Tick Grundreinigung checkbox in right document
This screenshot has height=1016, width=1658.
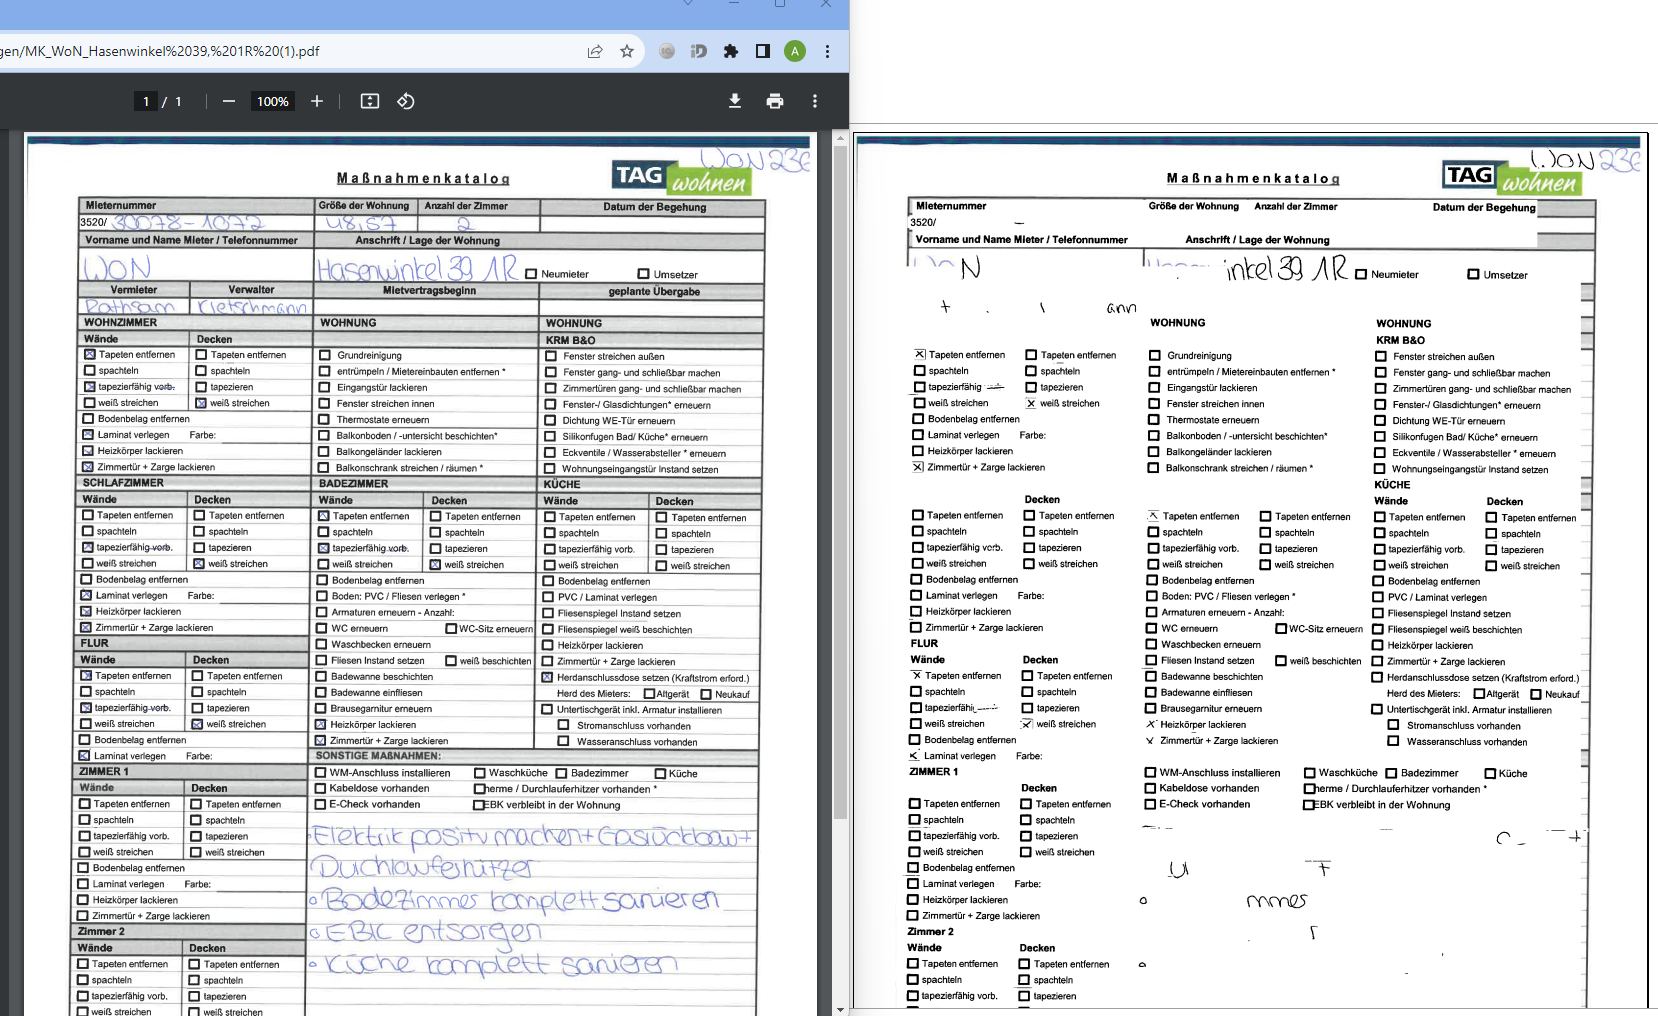click(x=1155, y=355)
